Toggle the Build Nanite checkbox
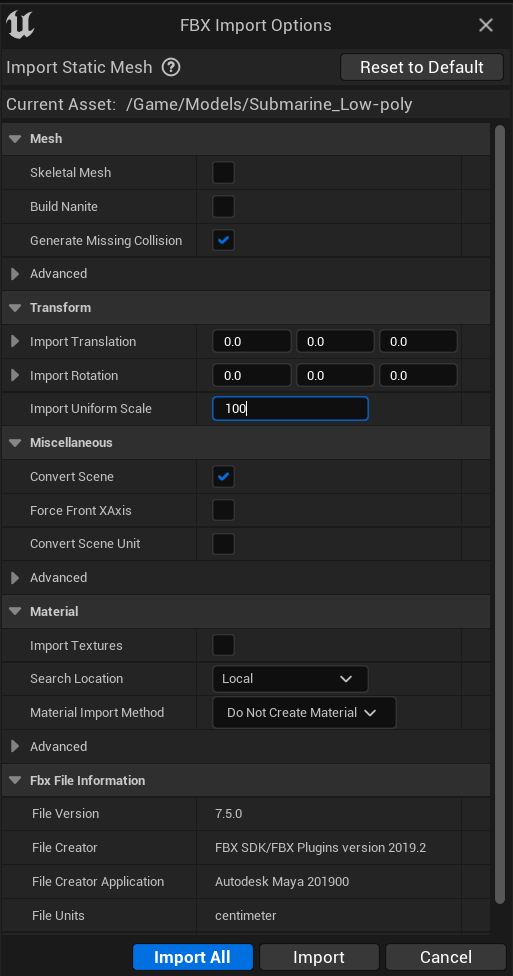 pyautogui.click(x=224, y=207)
